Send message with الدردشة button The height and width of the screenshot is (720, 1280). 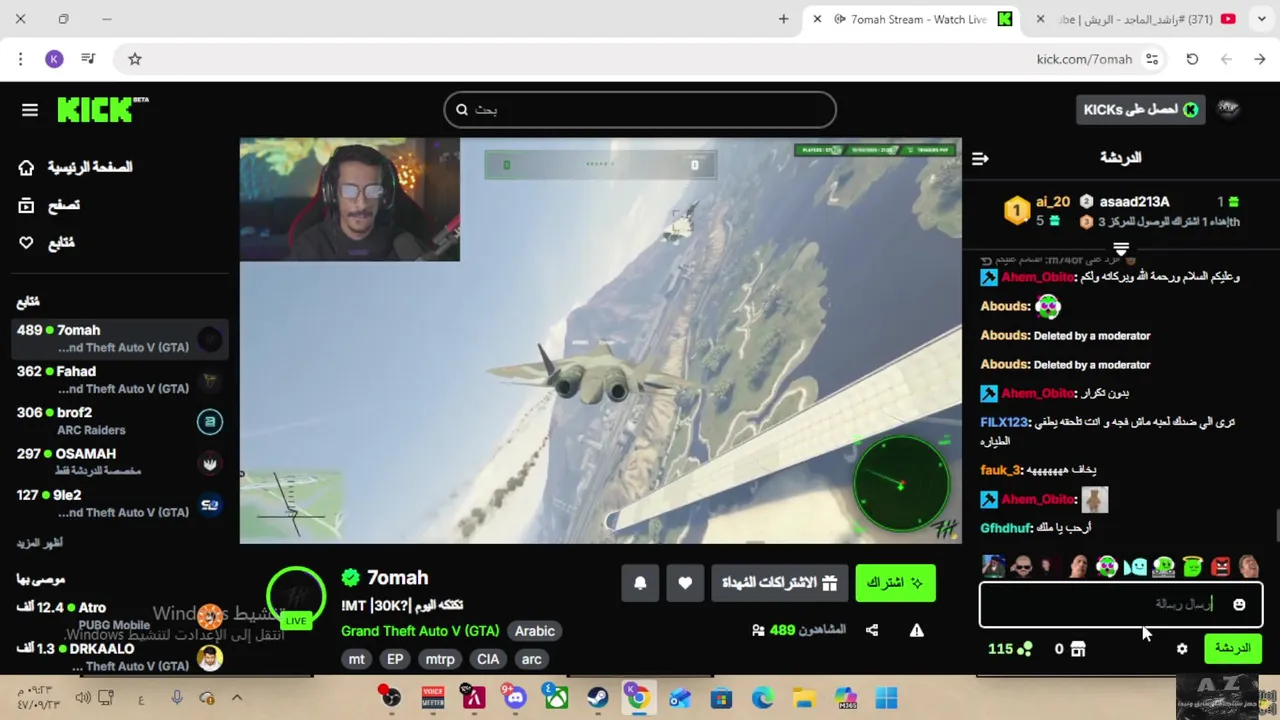click(1233, 648)
